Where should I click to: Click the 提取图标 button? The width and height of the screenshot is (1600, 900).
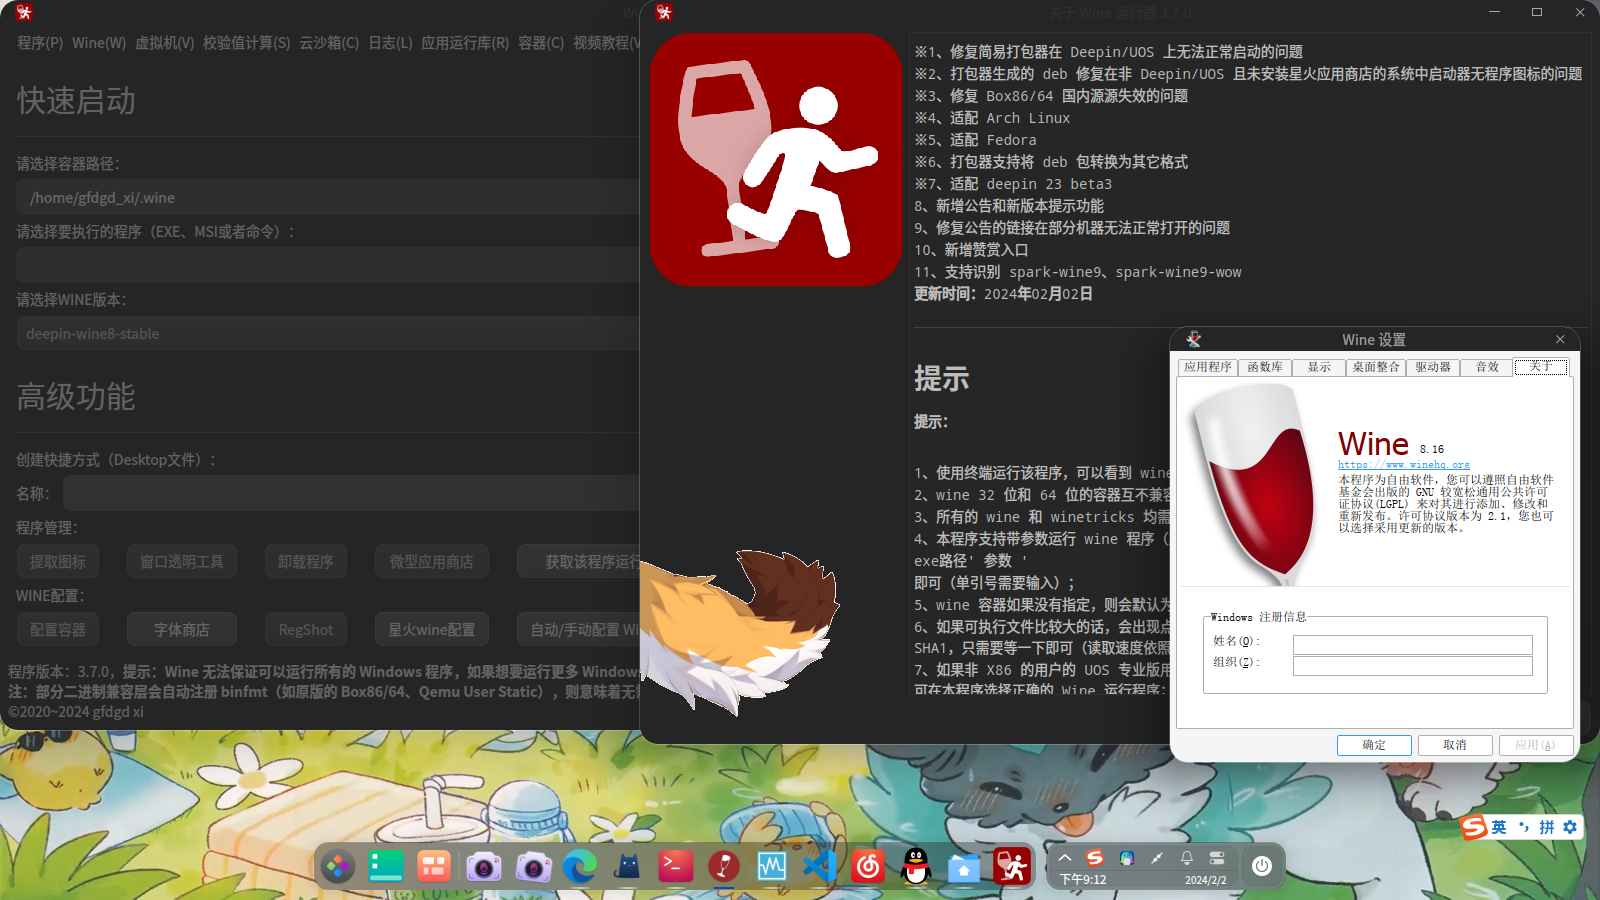(58, 562)
